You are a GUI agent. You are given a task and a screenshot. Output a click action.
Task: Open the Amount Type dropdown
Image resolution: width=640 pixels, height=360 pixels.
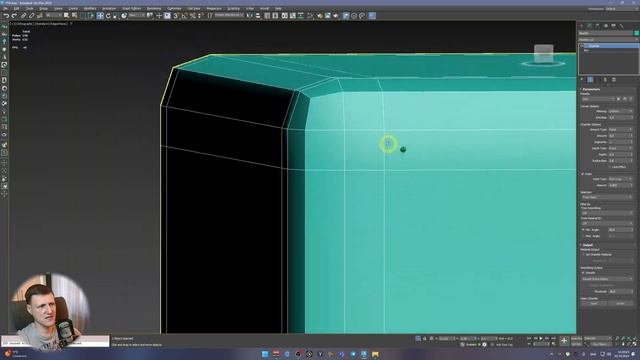pos(620,129)
